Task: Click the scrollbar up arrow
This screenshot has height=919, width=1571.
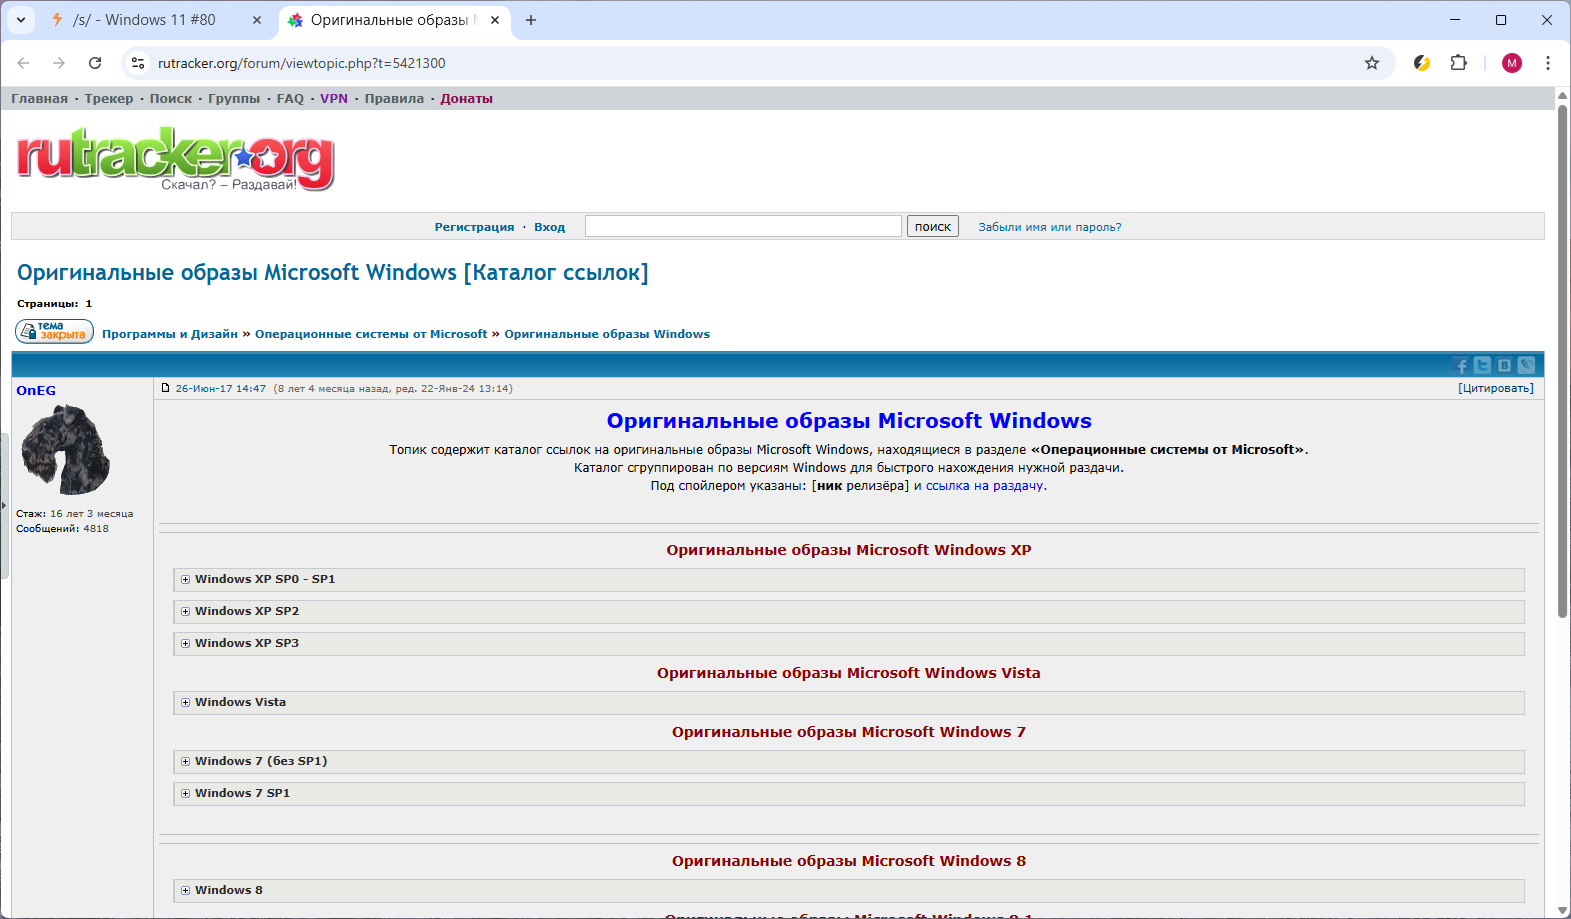Action: pyautogui.click(x=1563, y=95)
